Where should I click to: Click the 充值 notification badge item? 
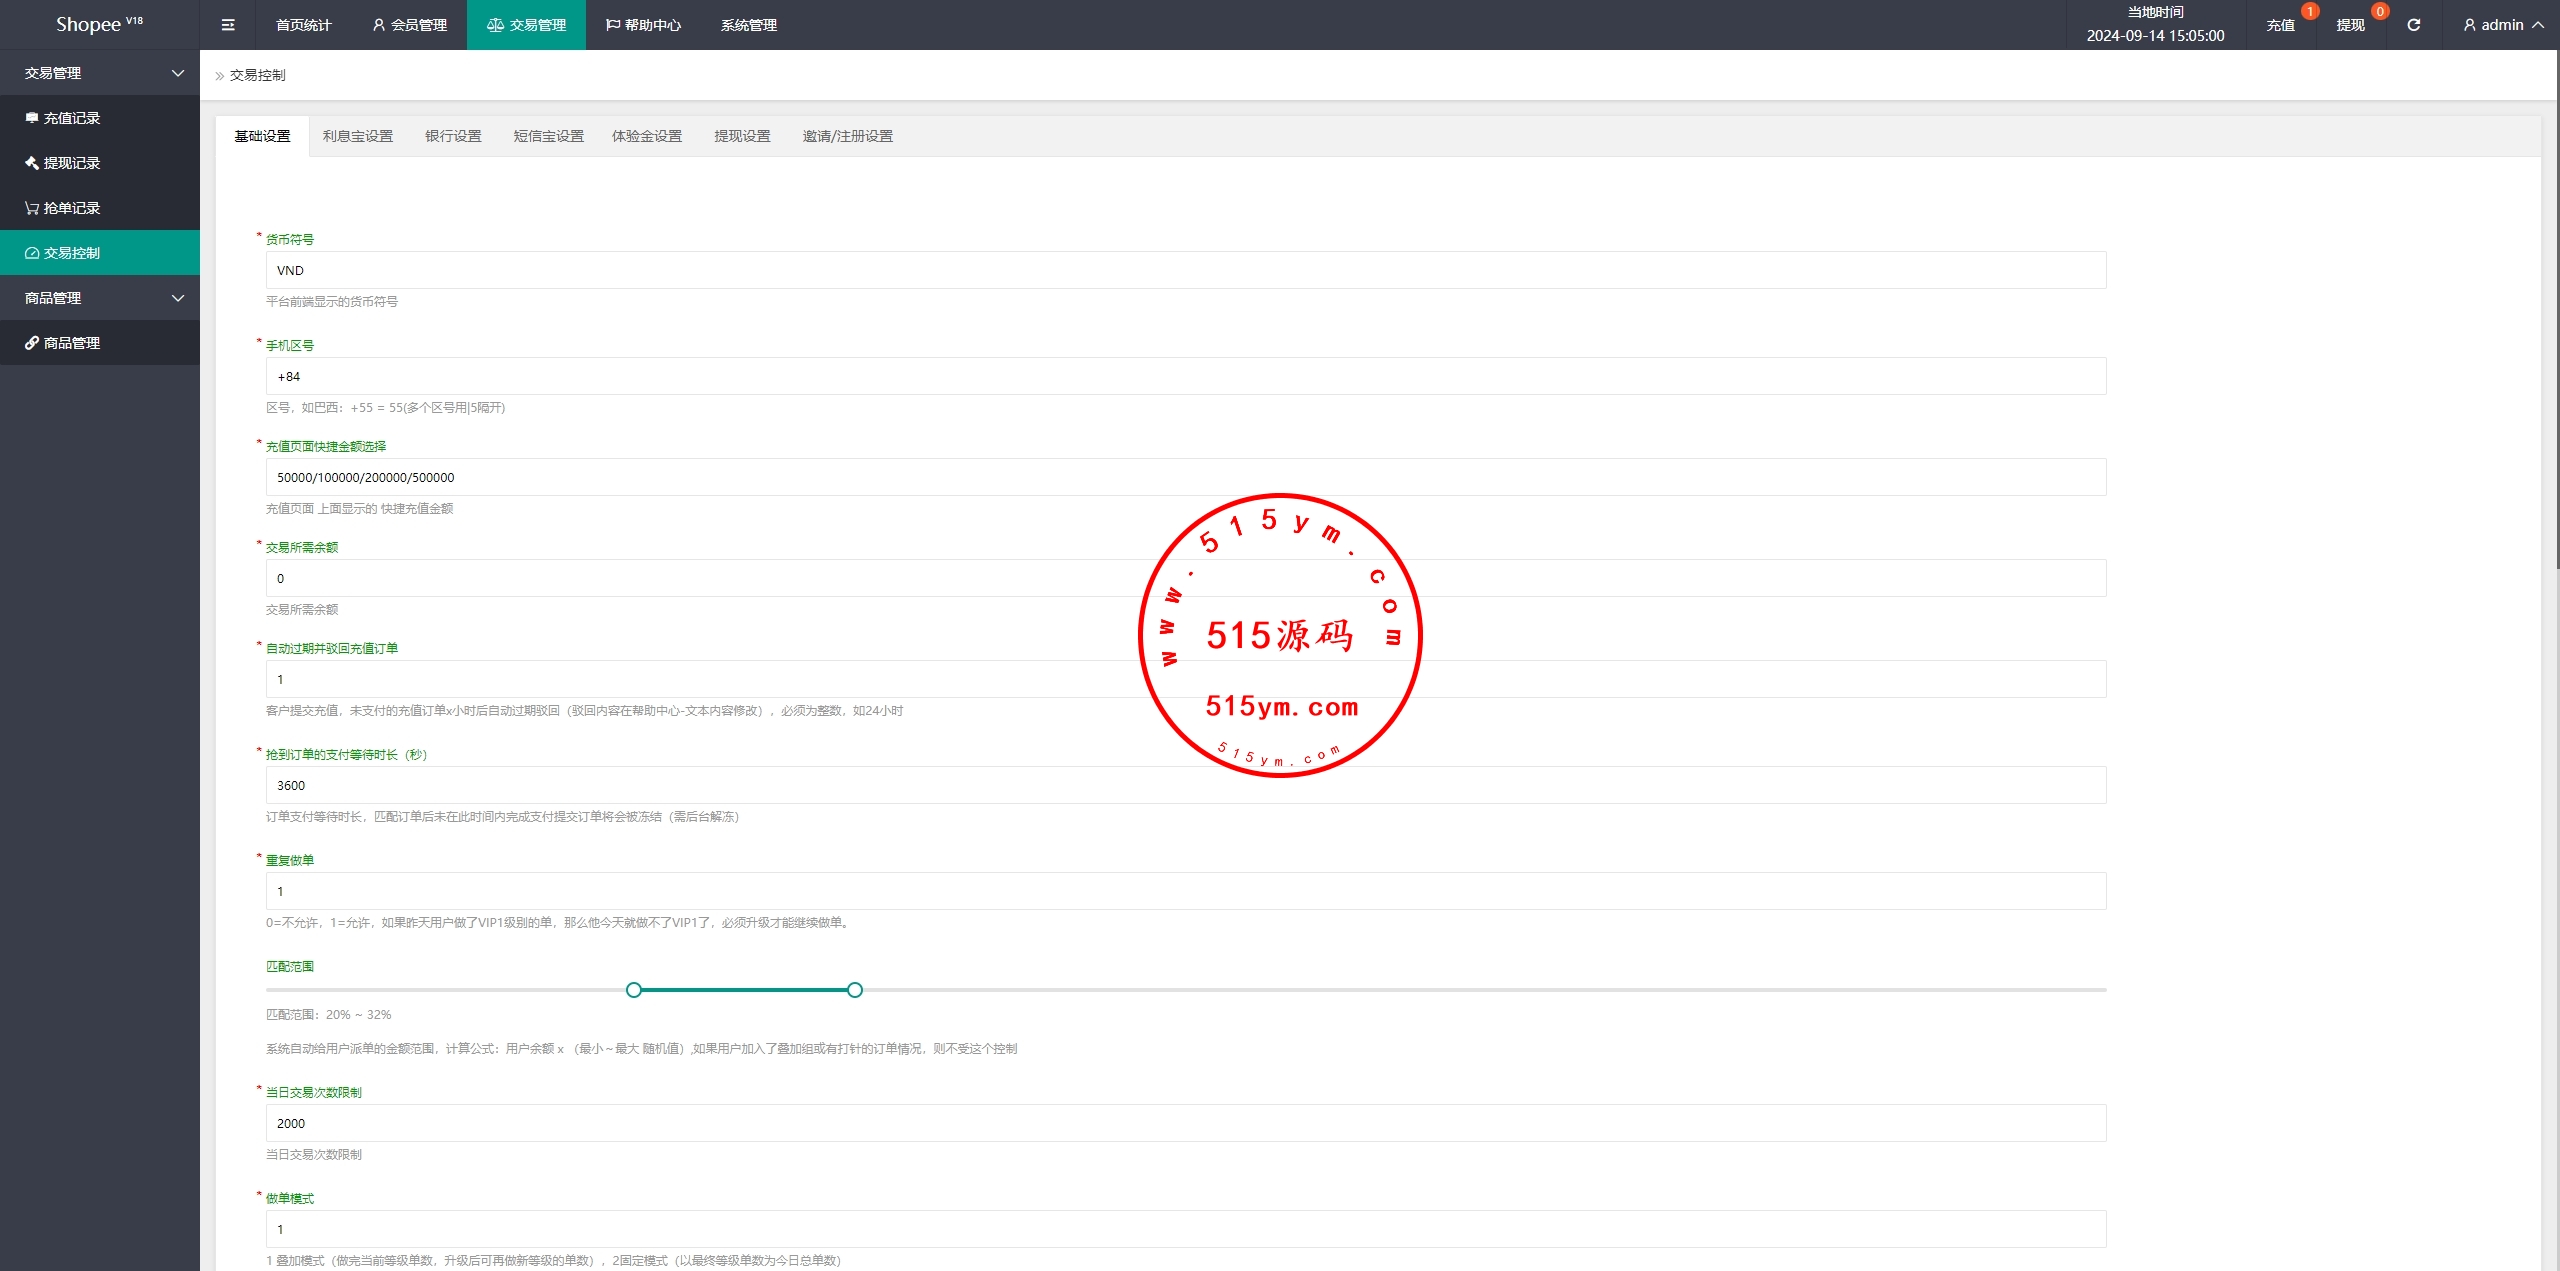coord(2281,25)
